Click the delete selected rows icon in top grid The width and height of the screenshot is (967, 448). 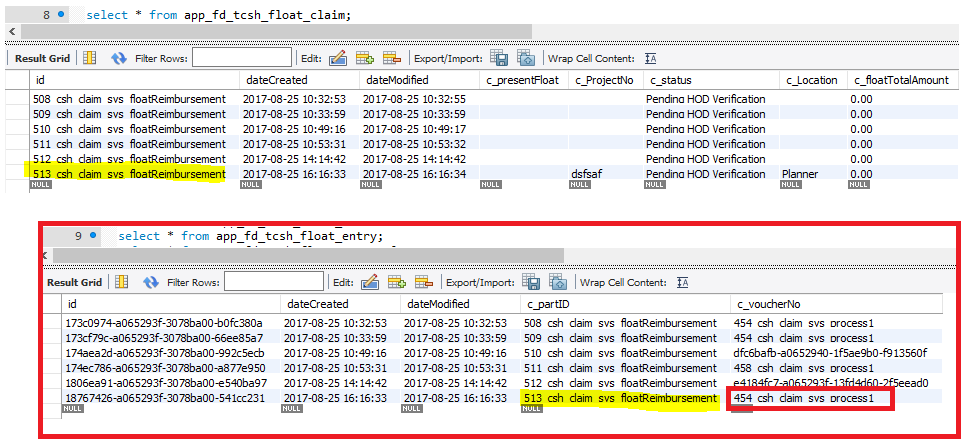(x=392, y=58)
